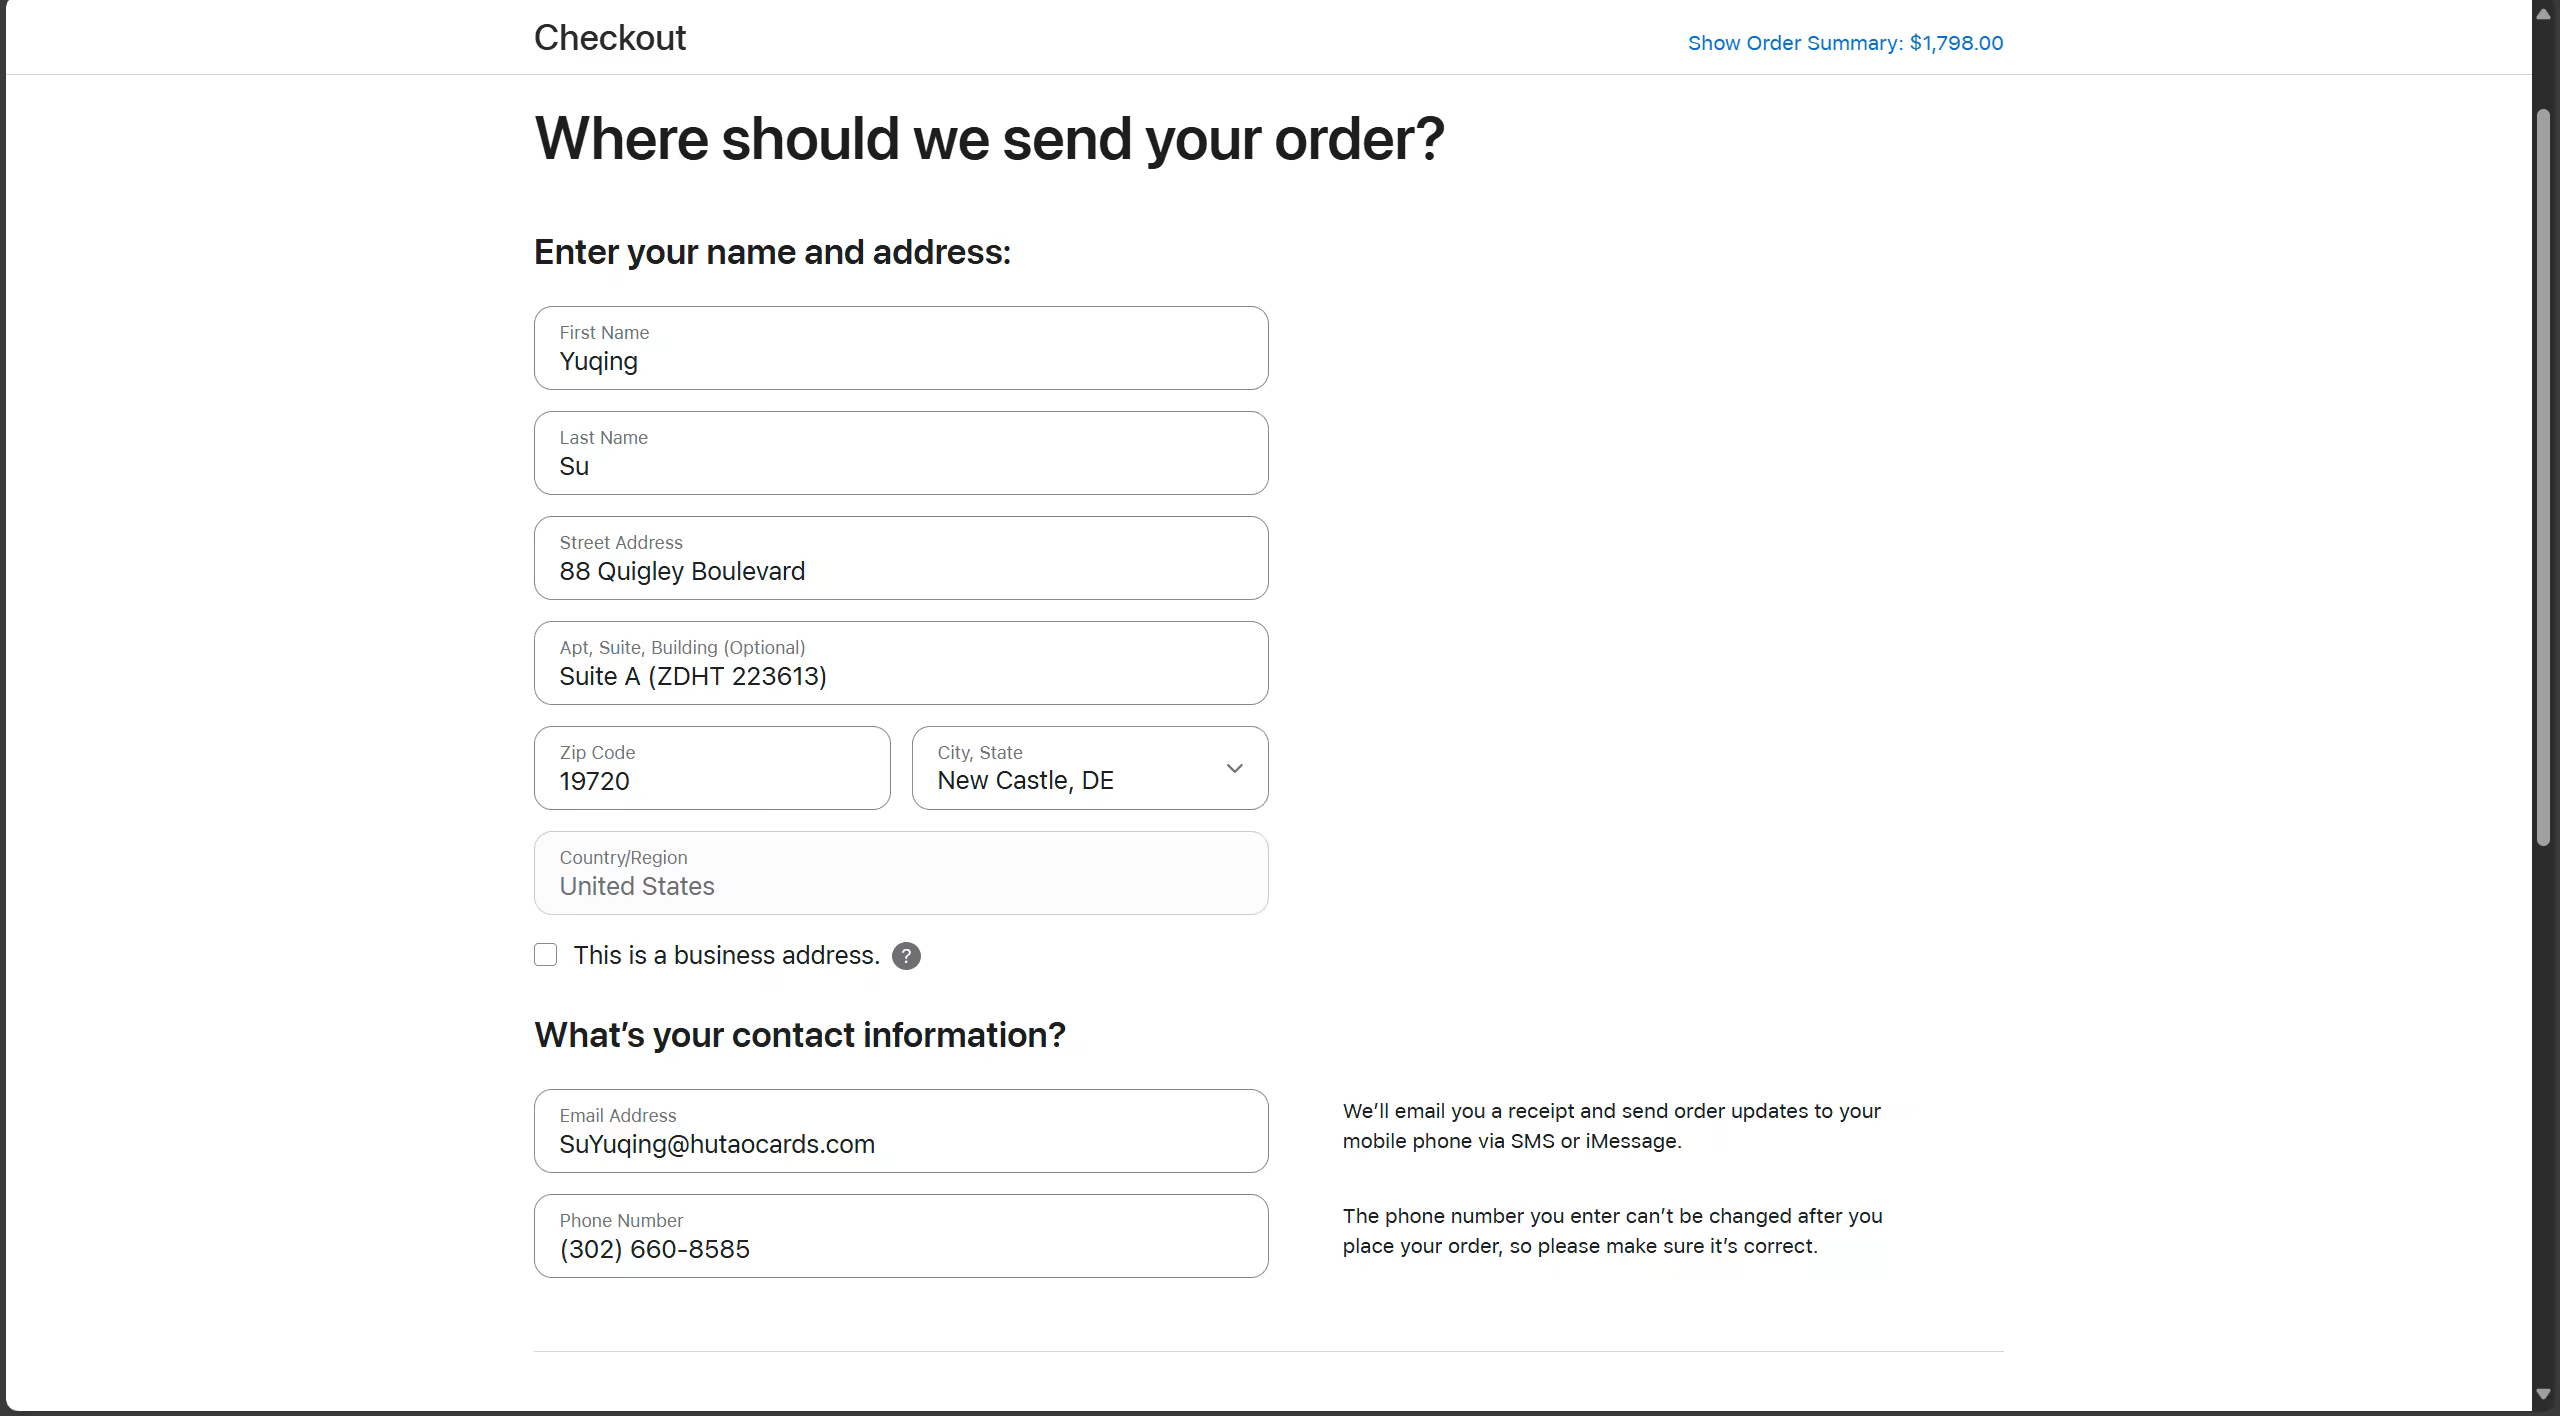Click the help question mark icon

tap(906, 956)
